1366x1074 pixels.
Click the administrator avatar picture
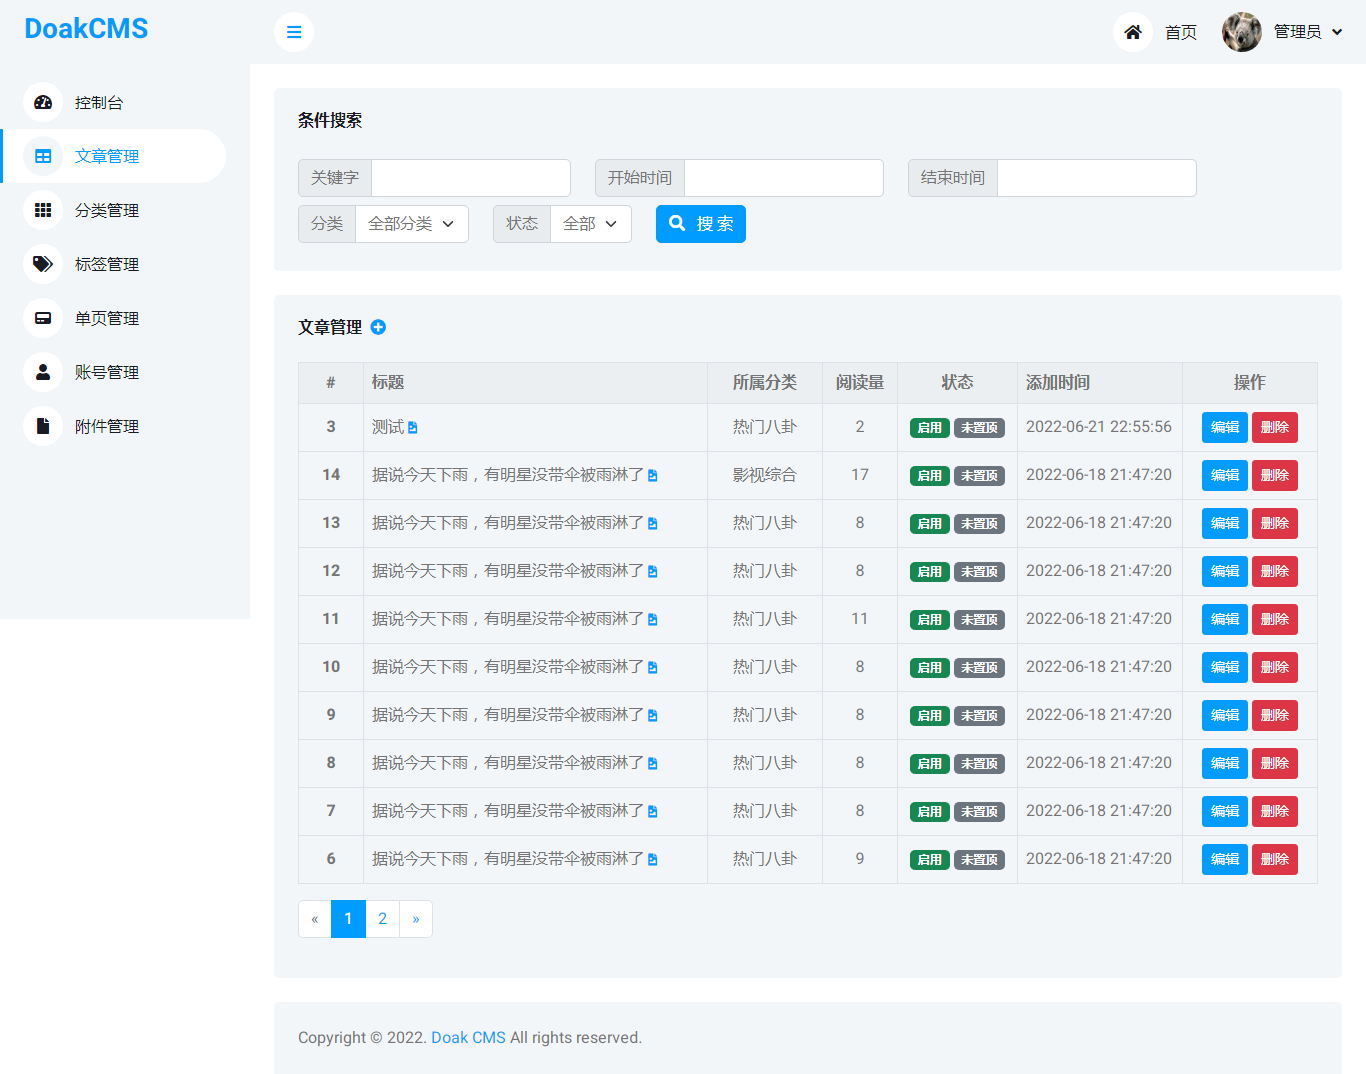1242,32
